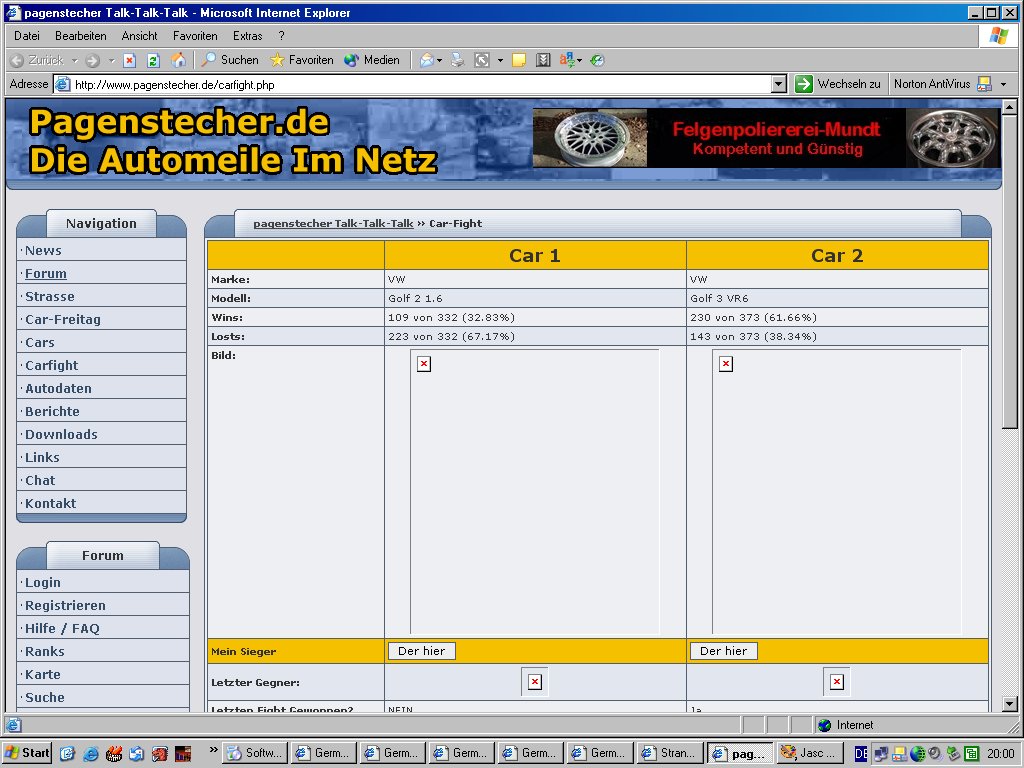1024x768 pixels.
Task: Click Car 1's Letzter Gegner broken image
Action: (535, 682)
